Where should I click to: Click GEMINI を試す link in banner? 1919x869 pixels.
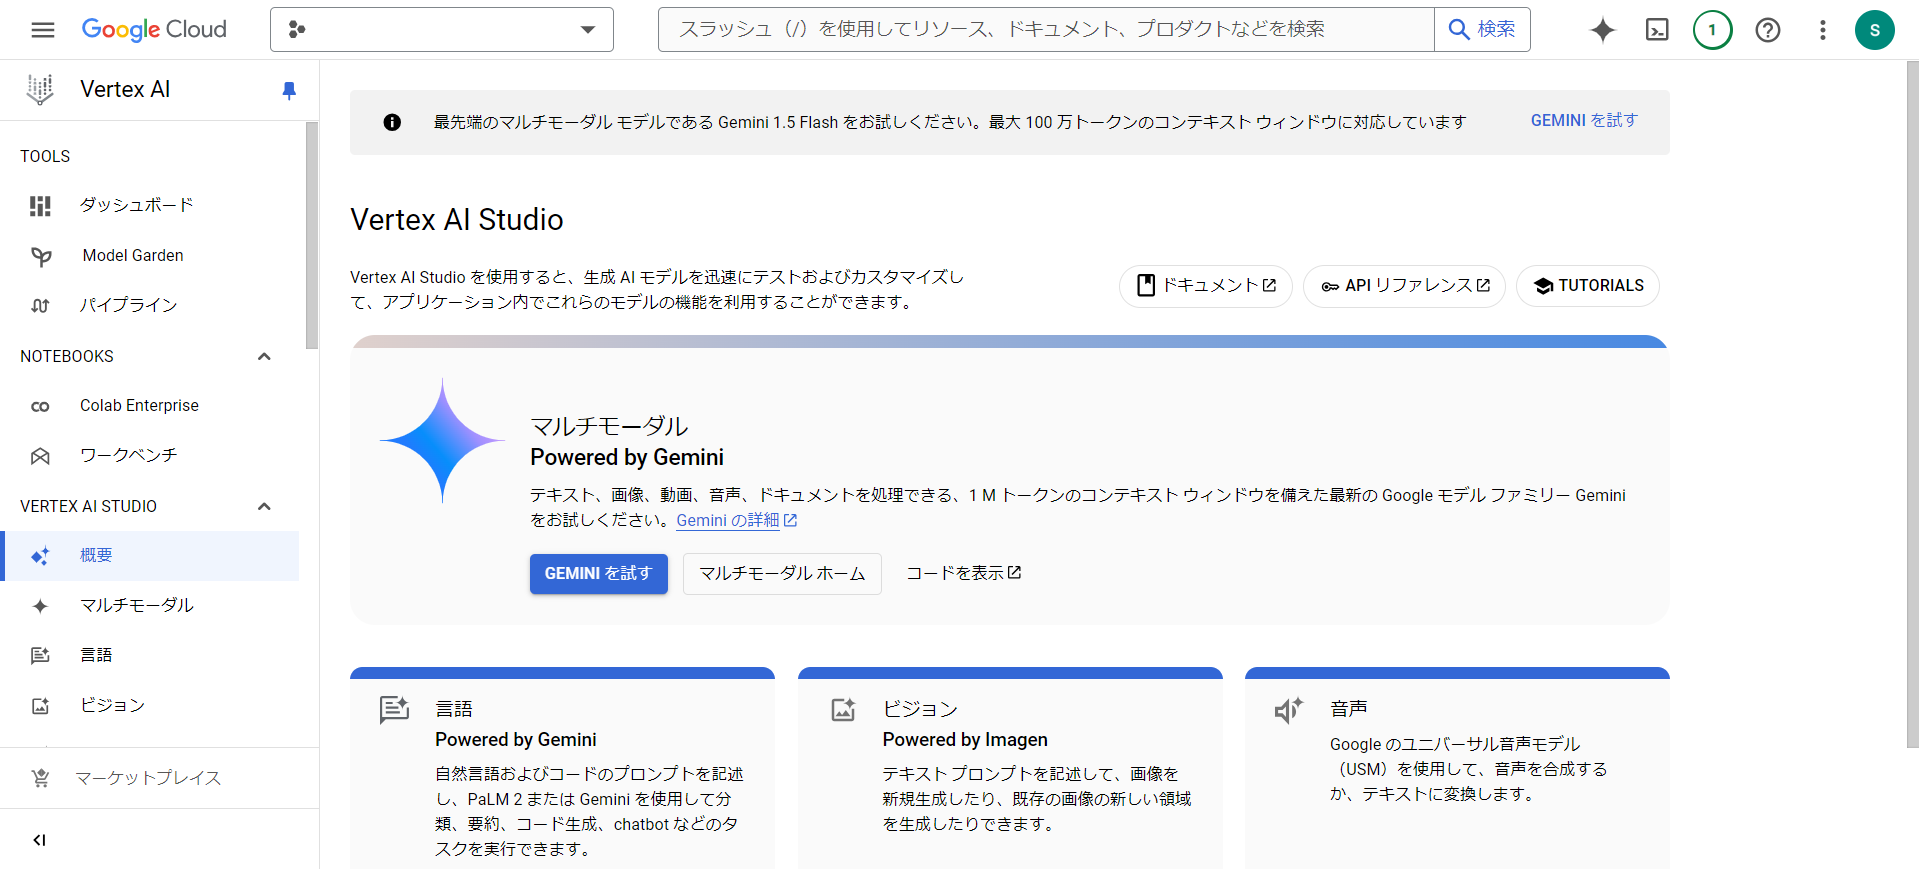click(1584, 121)
